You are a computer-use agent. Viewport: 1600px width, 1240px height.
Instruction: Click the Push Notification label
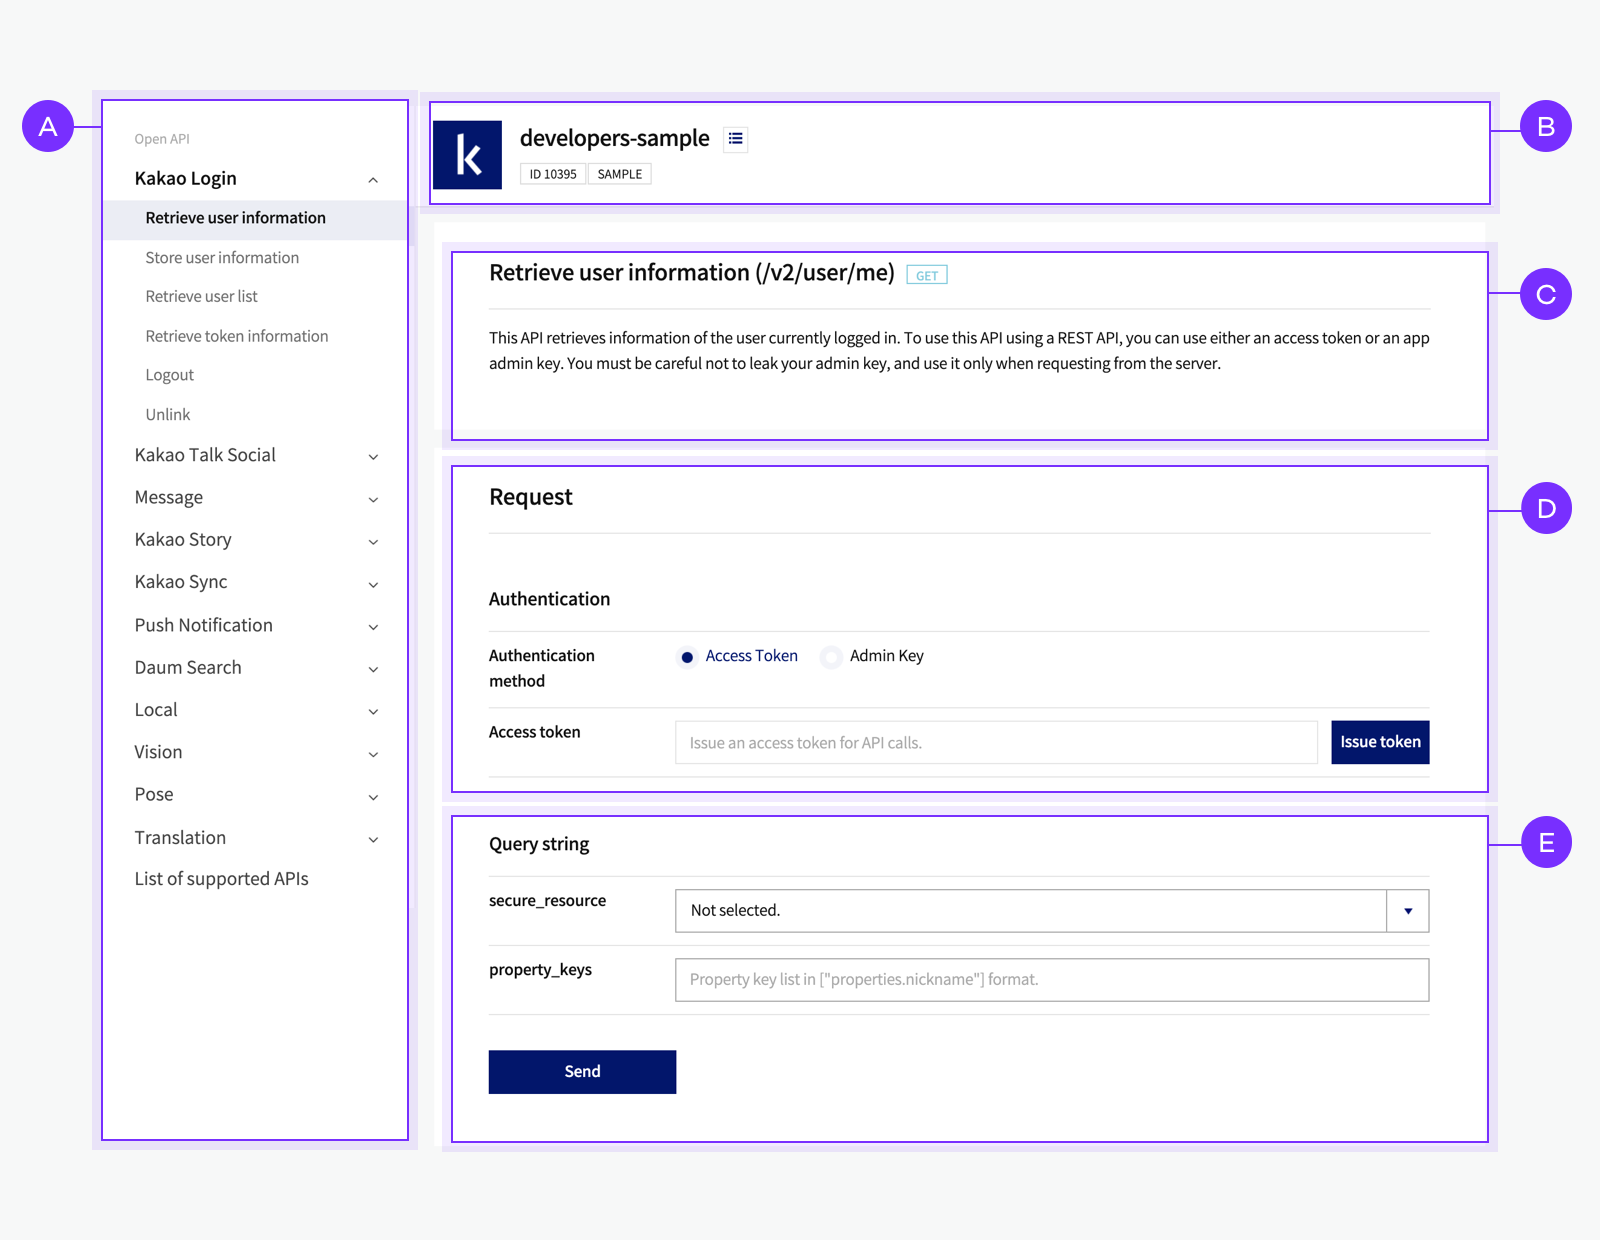tap(203, 625)
